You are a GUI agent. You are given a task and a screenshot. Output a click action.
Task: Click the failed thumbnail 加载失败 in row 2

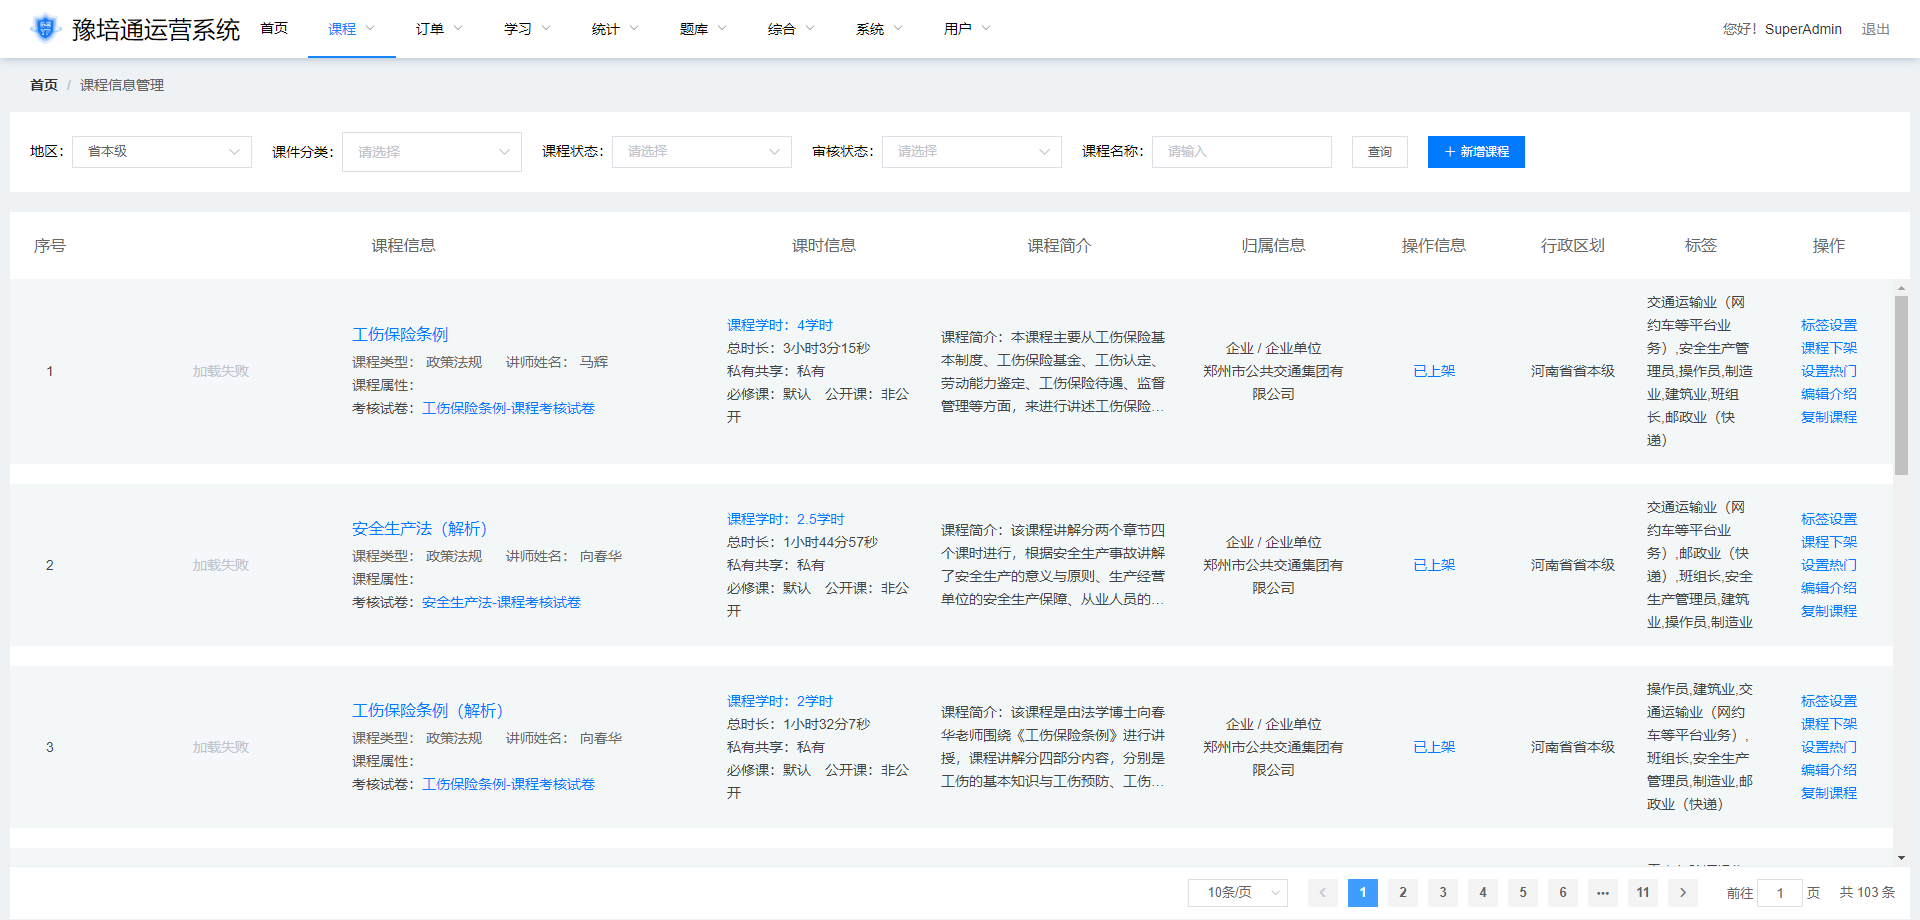click(221, 565)
